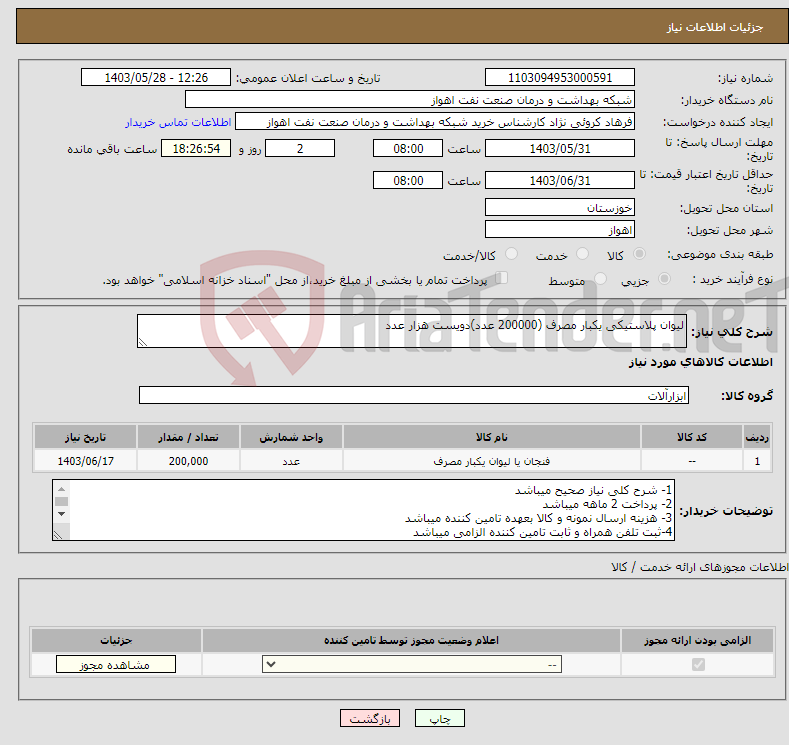Click the جزئیات اطلاعات نیاز page title
The height and width of the screenshot is (745, 789).
click(715, 27)
